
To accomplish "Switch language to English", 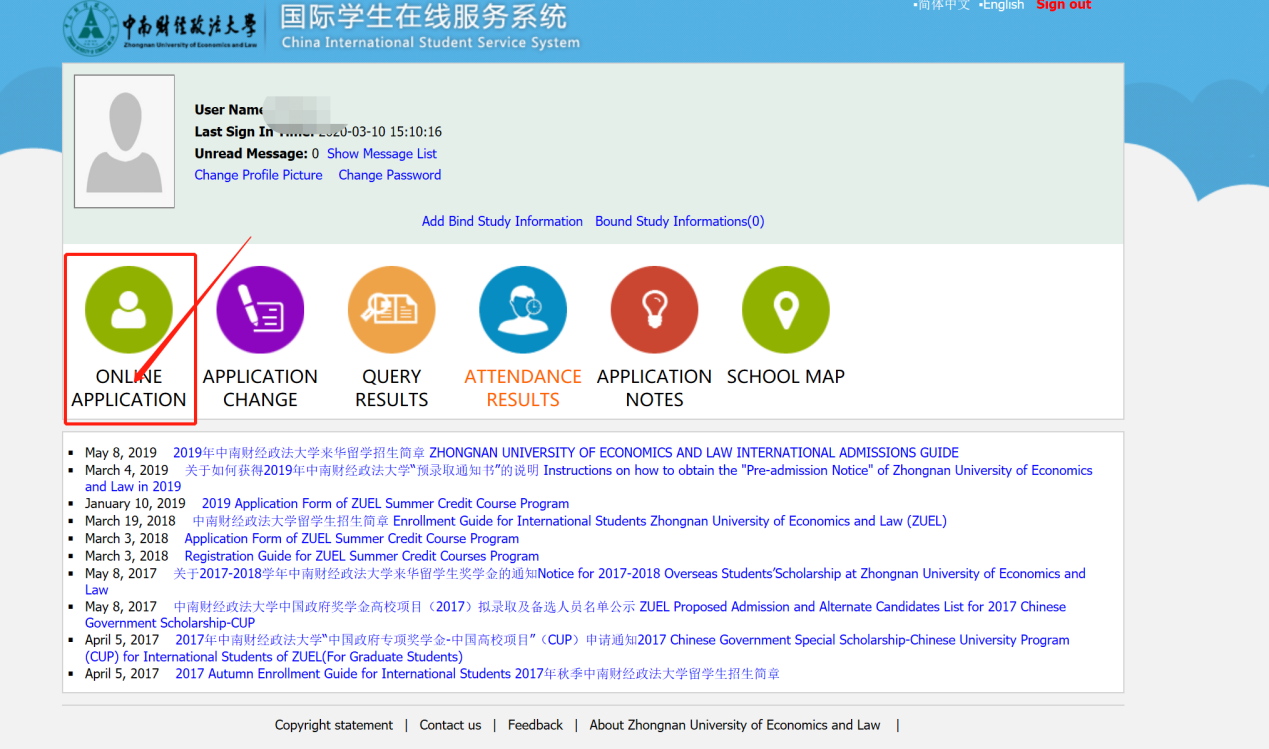I will tap(1002, 5).
